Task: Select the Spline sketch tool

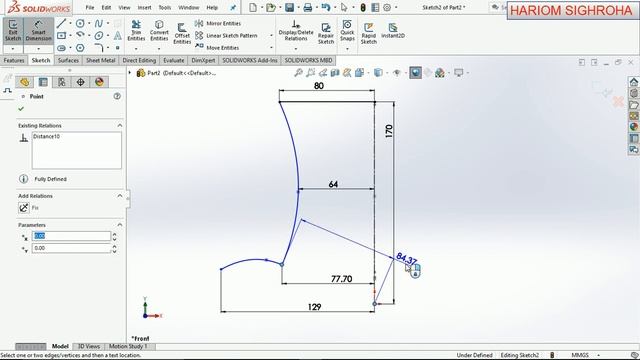Action: (99, 23)
